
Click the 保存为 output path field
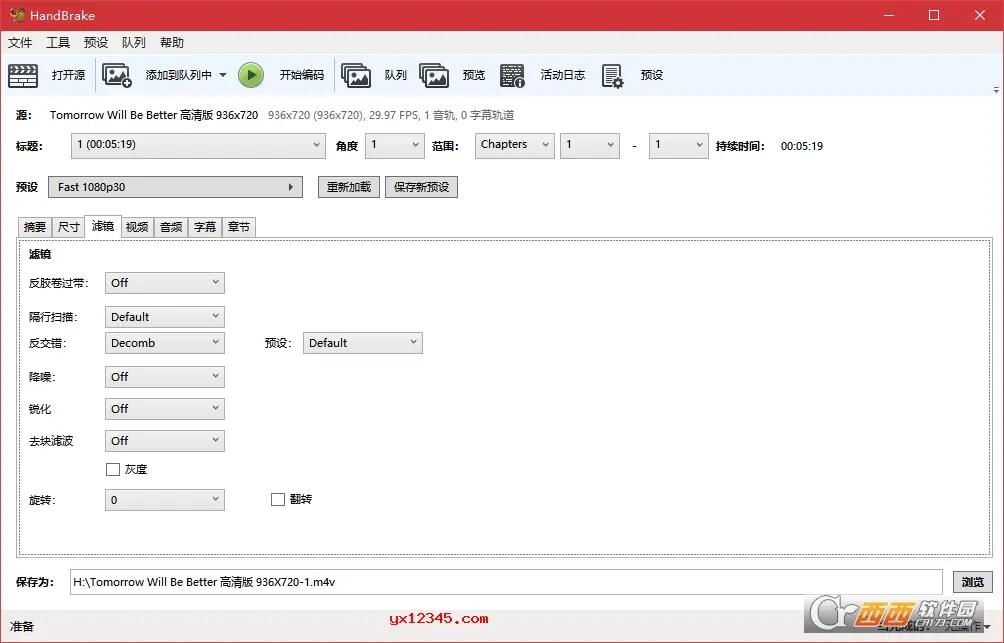point(500,581)
